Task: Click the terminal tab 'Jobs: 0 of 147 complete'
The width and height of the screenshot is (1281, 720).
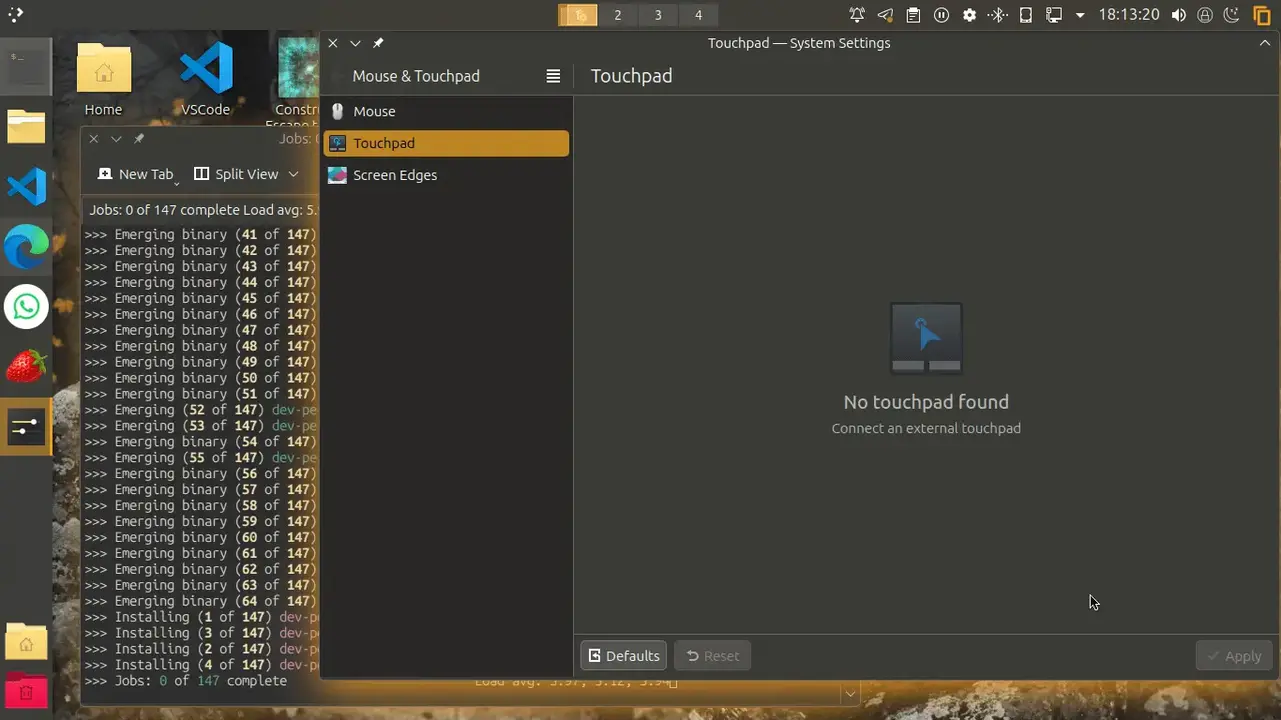Action: point(200,210)
